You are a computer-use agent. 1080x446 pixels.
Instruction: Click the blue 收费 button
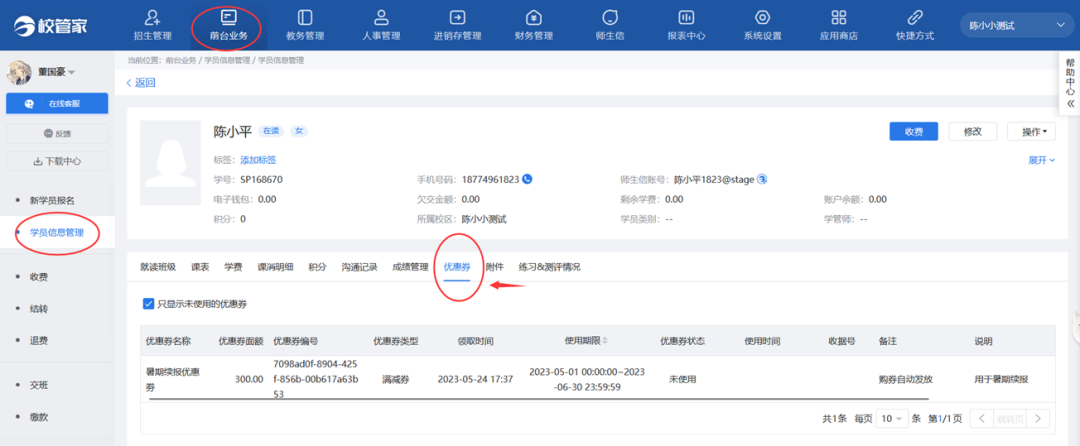(x=913, y=131)
